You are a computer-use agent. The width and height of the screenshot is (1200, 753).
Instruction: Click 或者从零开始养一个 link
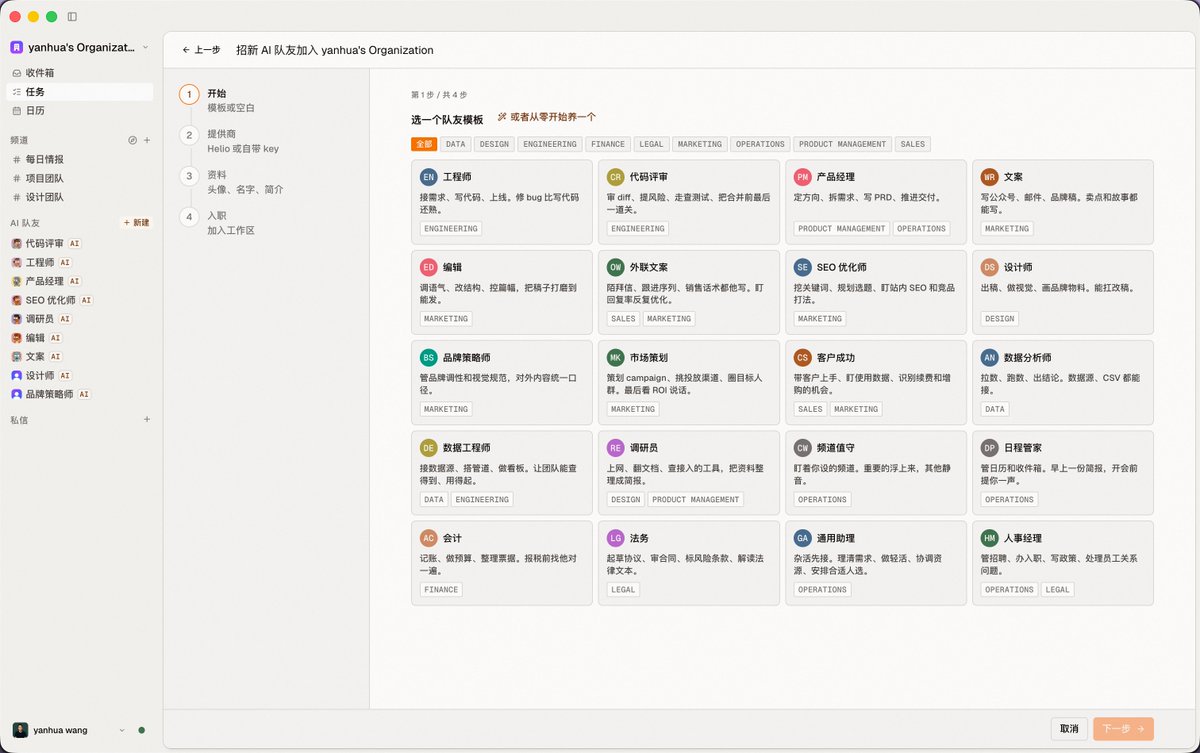coord(547,118)
